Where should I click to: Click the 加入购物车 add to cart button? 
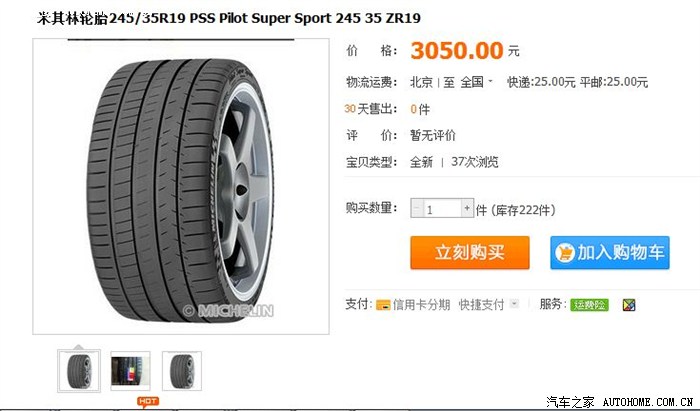click(610, 253)
